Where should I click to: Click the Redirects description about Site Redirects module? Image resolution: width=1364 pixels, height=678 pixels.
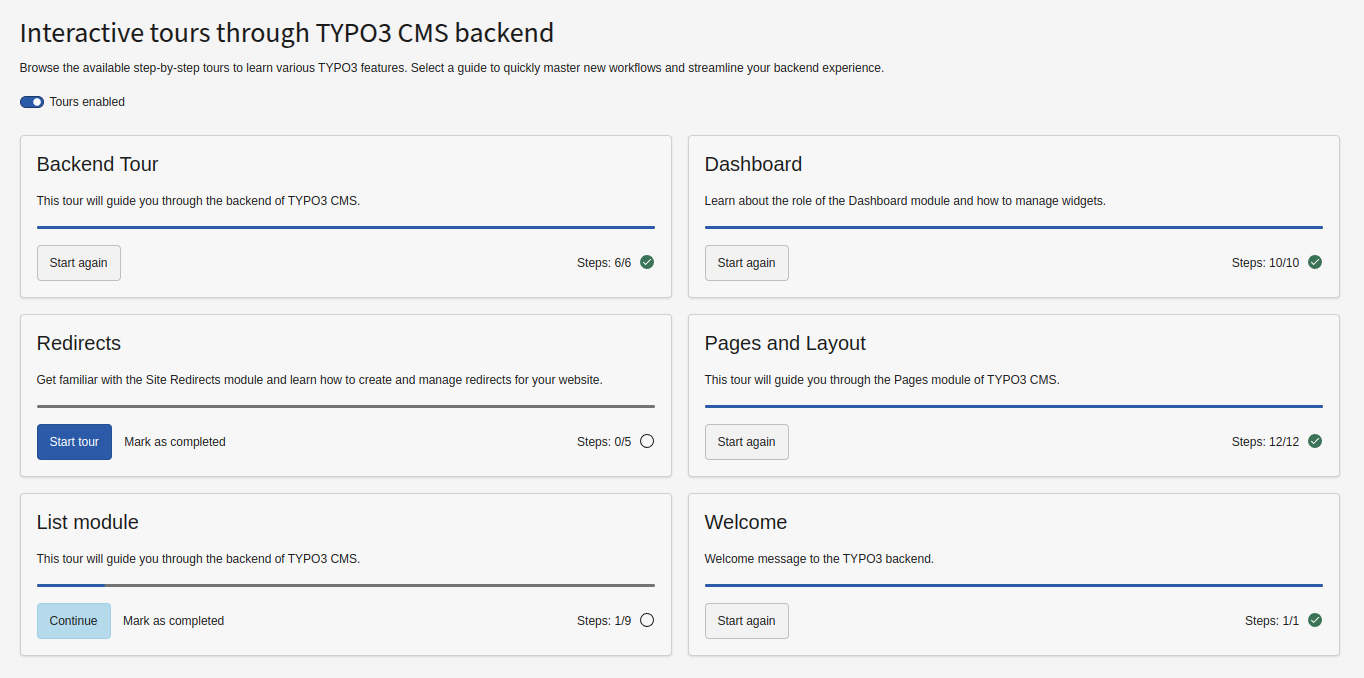point(320,380)
